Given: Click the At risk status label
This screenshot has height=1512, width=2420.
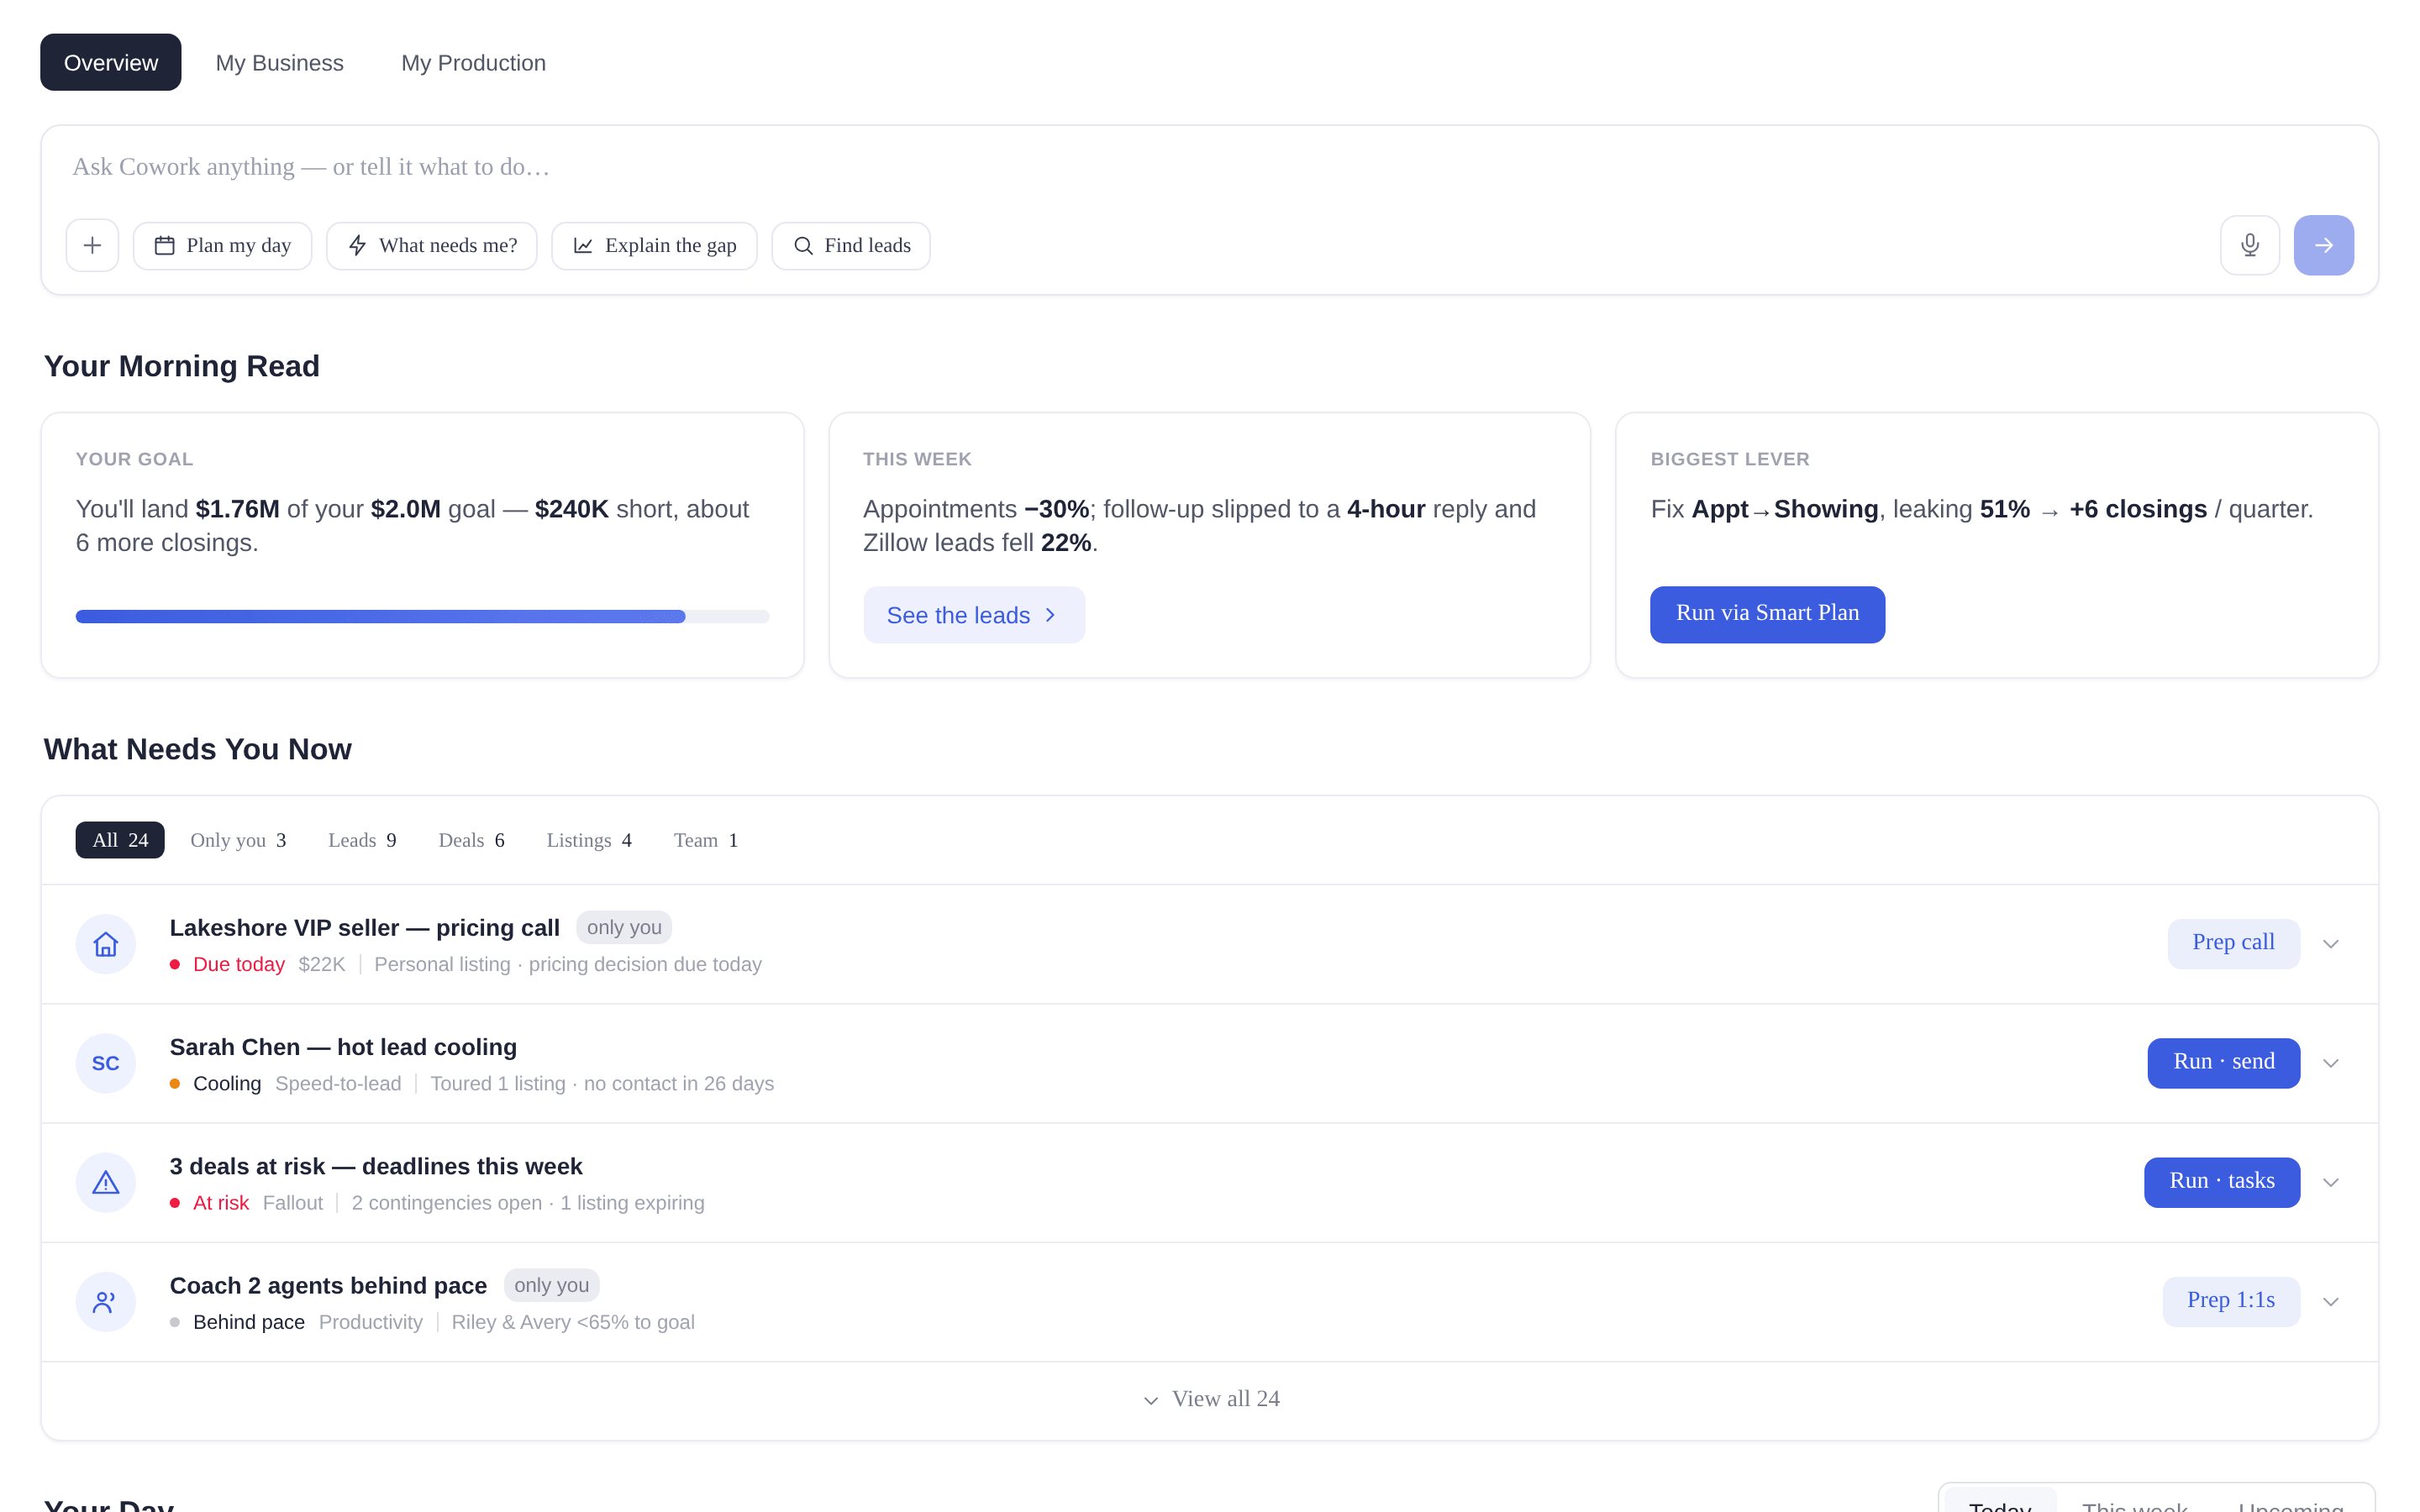Looking at the screenshot, I should tap(221, 1203).
